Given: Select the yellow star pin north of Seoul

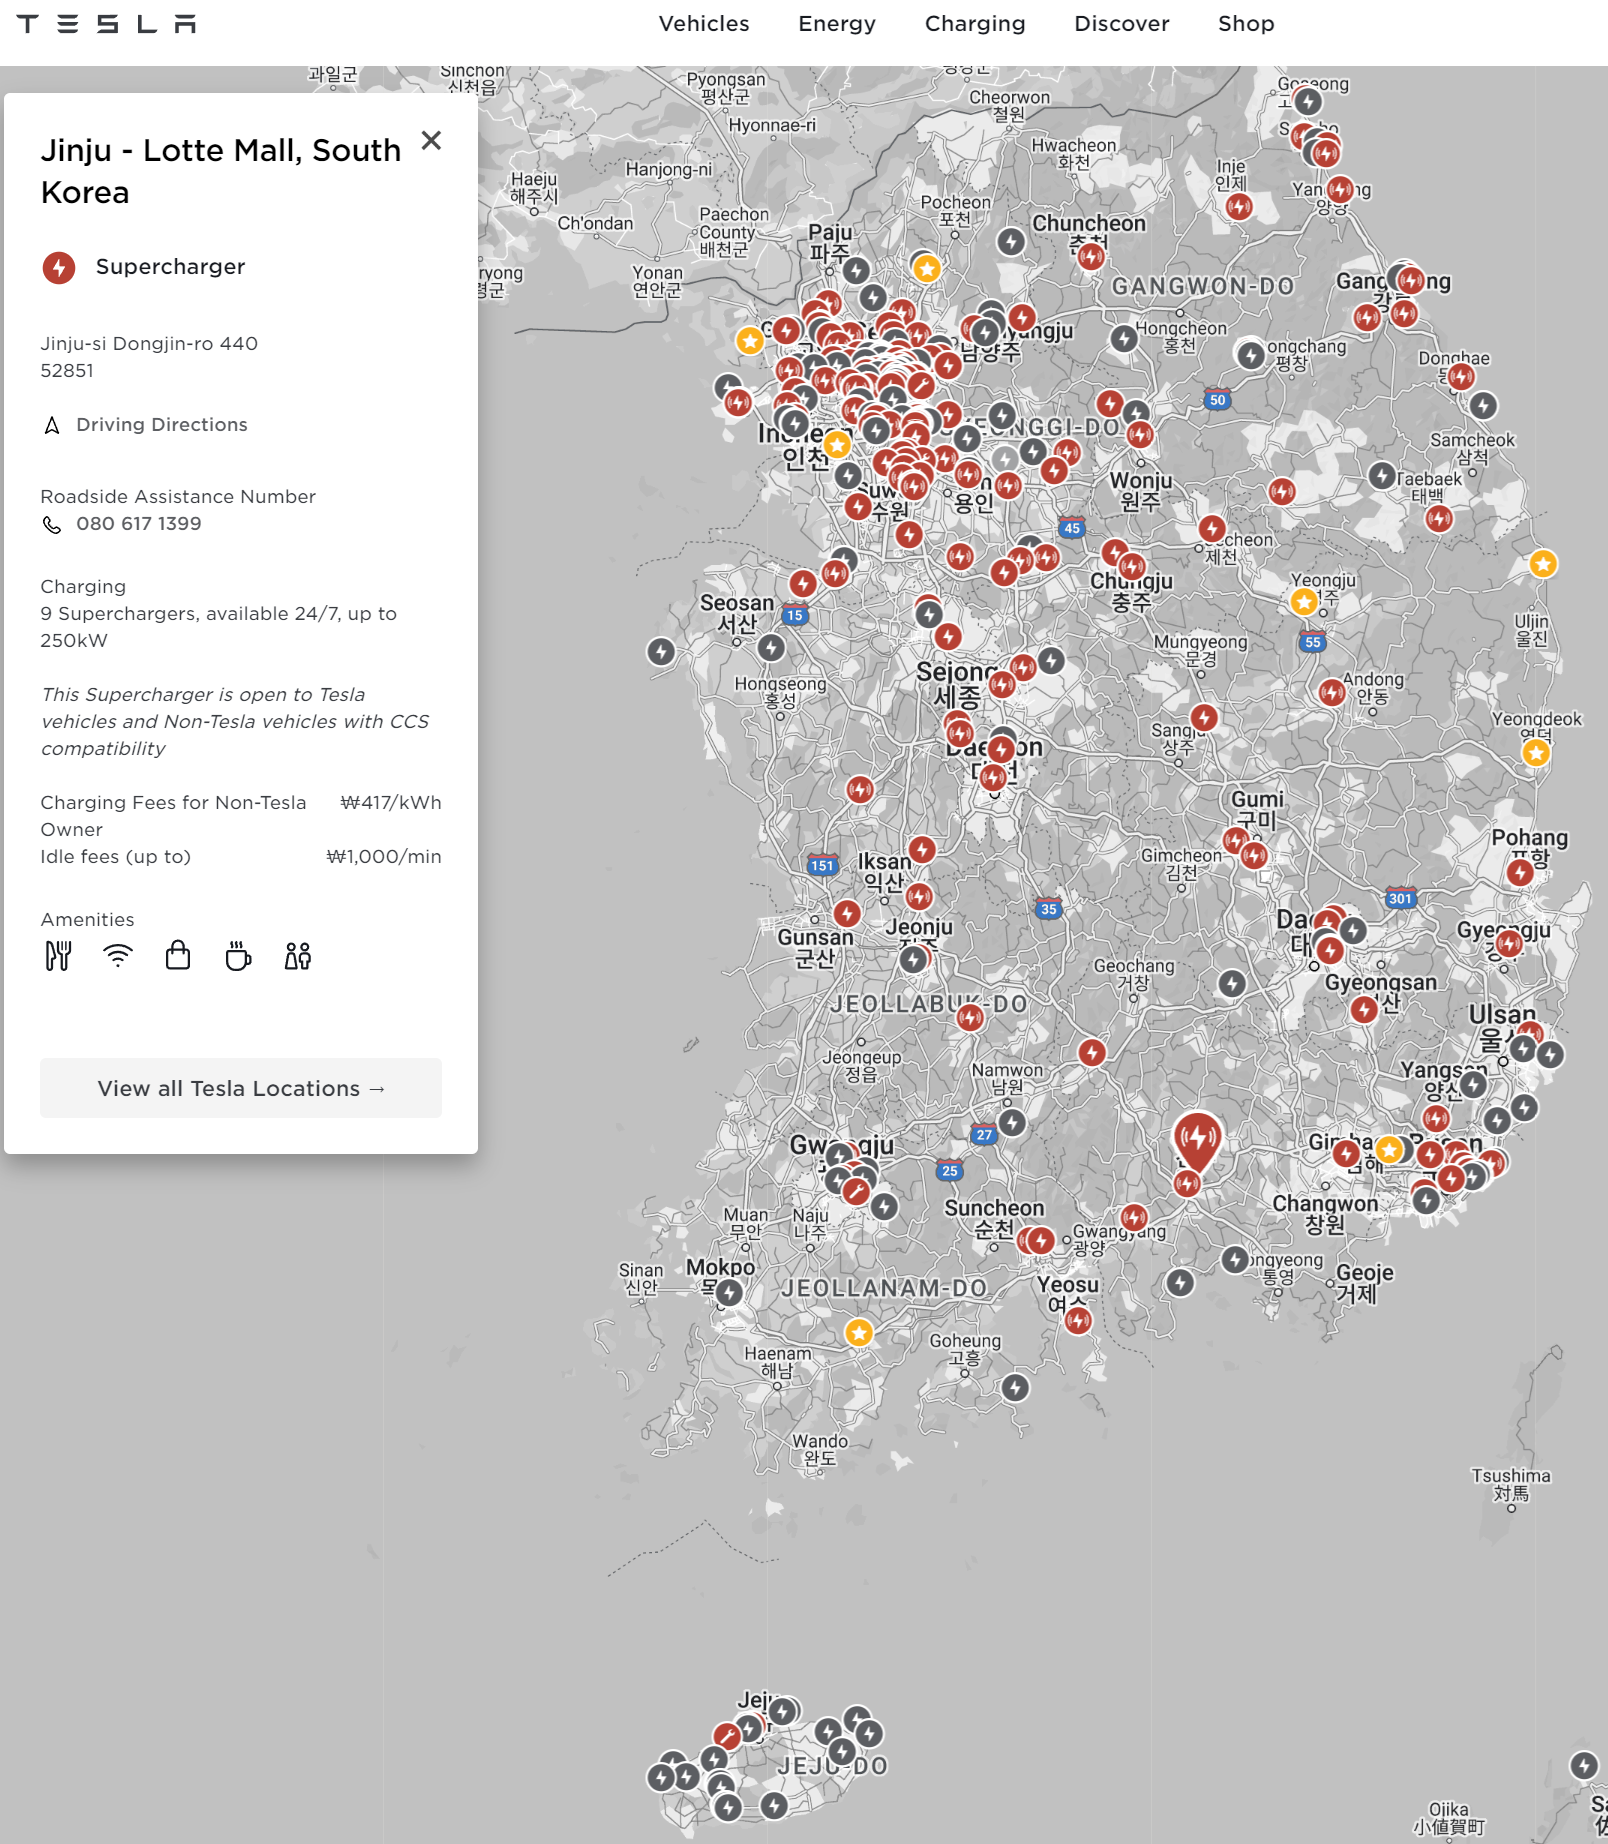Looking at the screenshot, I should pos(927,268).
